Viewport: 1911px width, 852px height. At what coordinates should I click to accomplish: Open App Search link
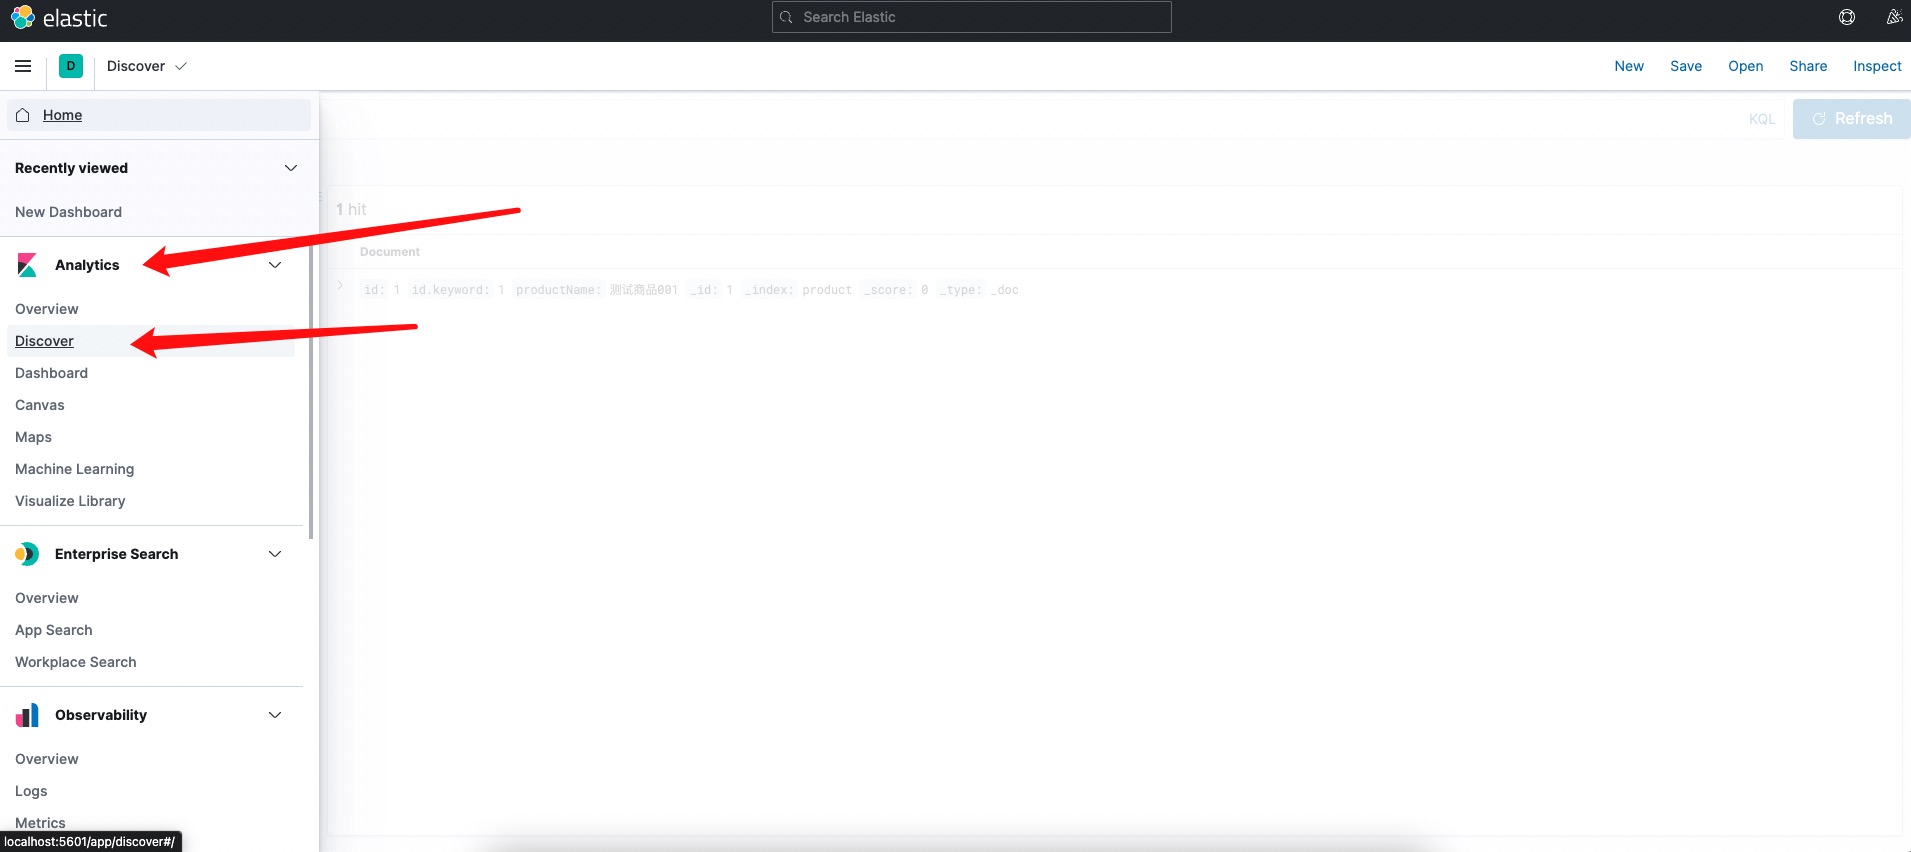(54, 630)
